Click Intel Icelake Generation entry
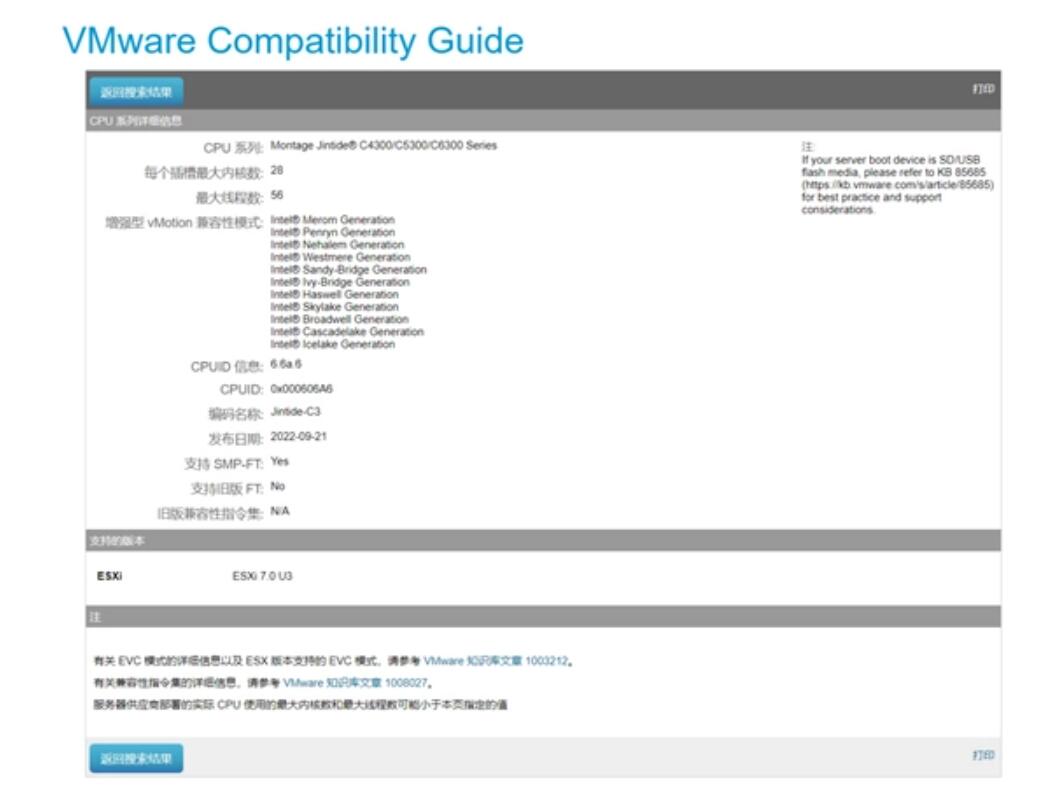The image size is (1047, 809). pos(333,344)
